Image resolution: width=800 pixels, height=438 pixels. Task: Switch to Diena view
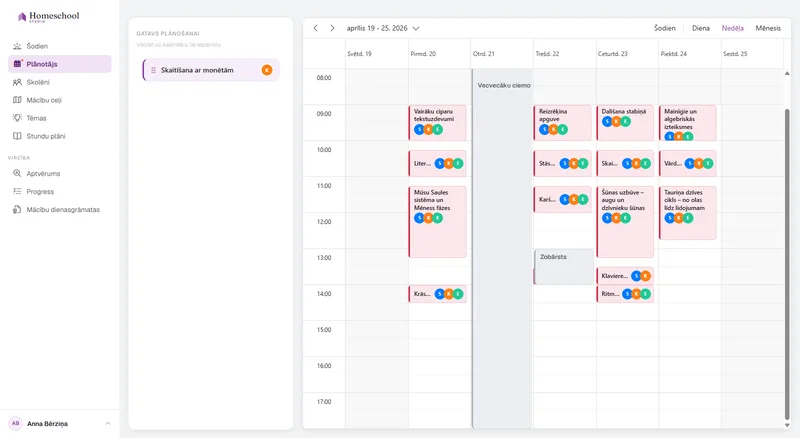point(701,28)
